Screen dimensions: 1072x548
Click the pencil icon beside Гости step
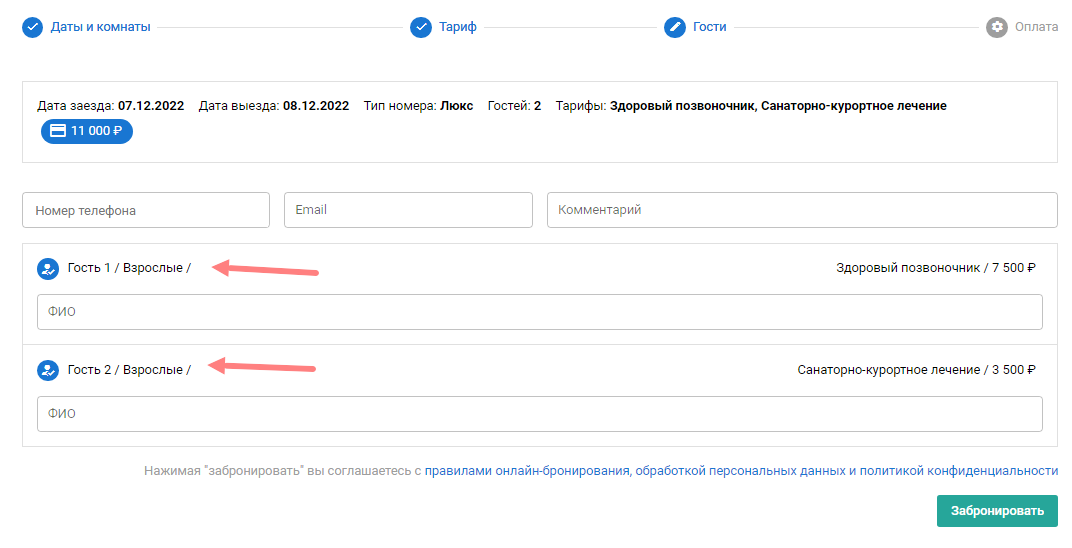click(675, 27)
